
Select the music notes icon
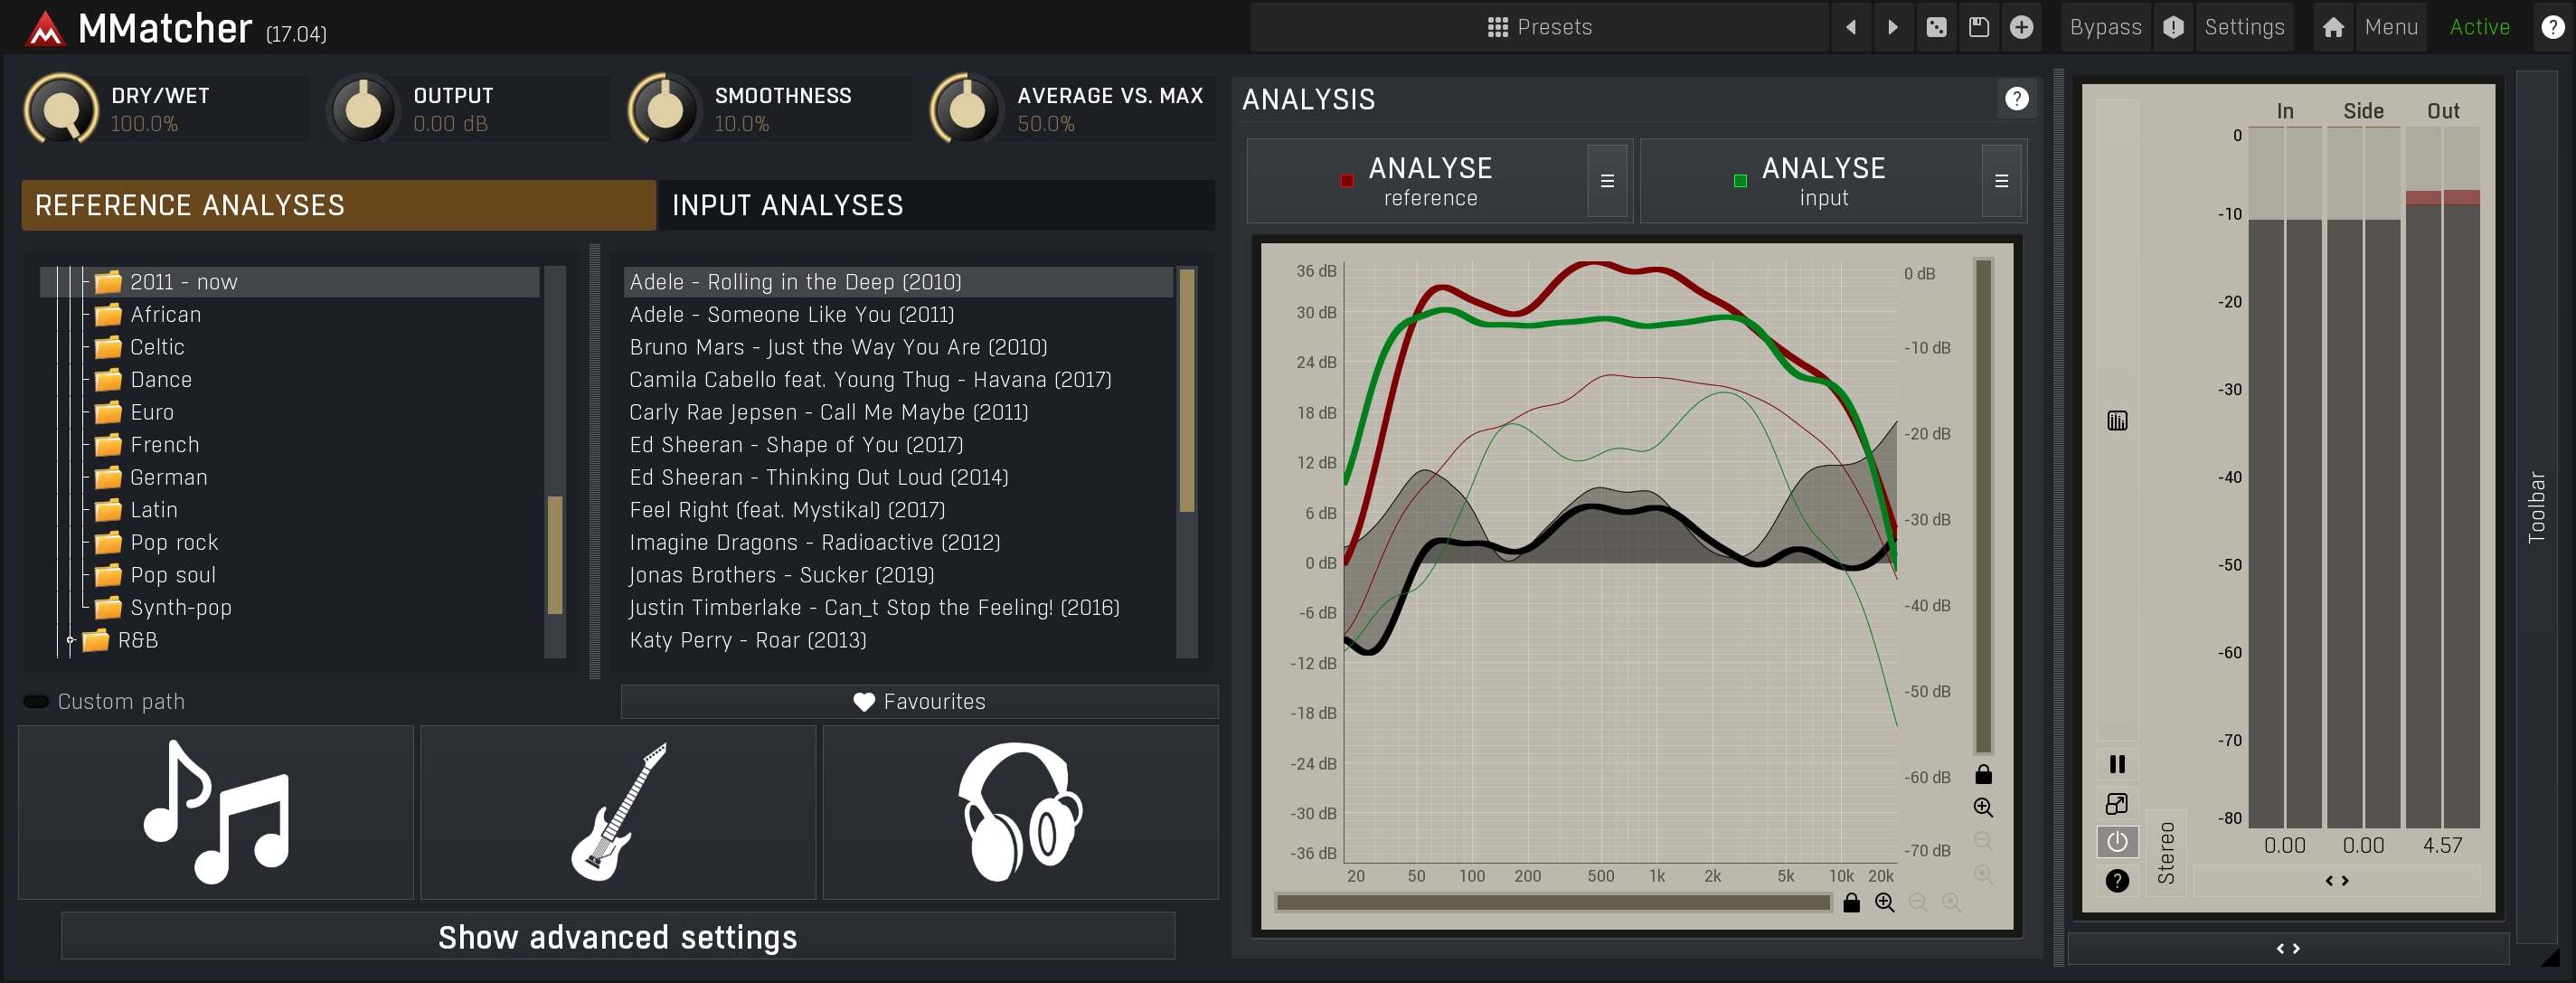[216, 811]
